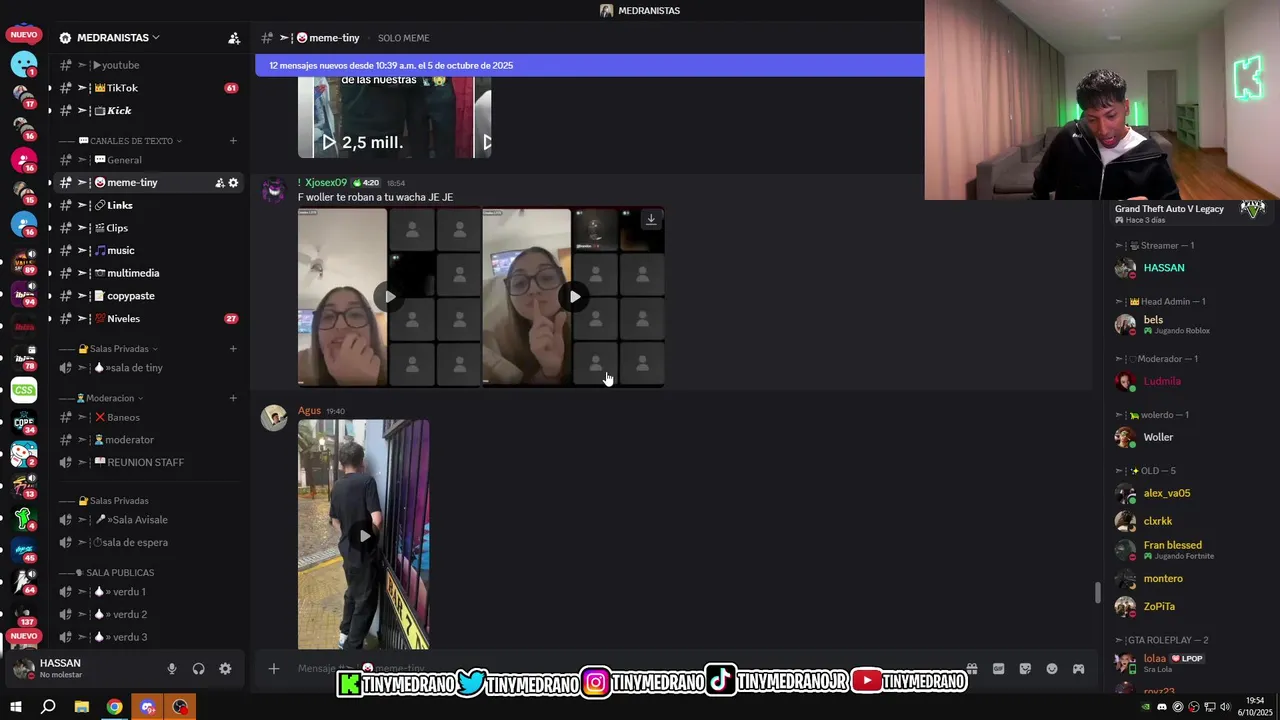The height and width of the screenshot is (720, 1280).
Task: Click download icon on Xjosex09 video attachment
Action: click(x=651, y=220)
